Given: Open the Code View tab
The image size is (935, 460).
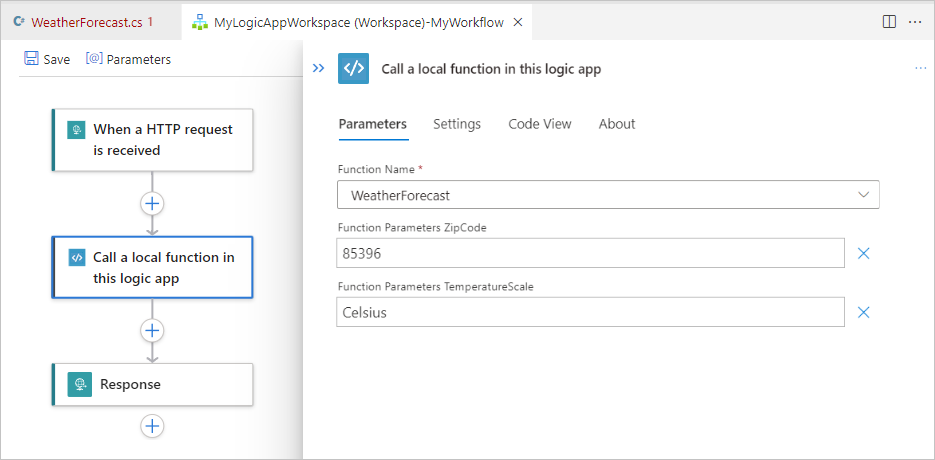Looking at the screenshot, I should coord(540,124).
